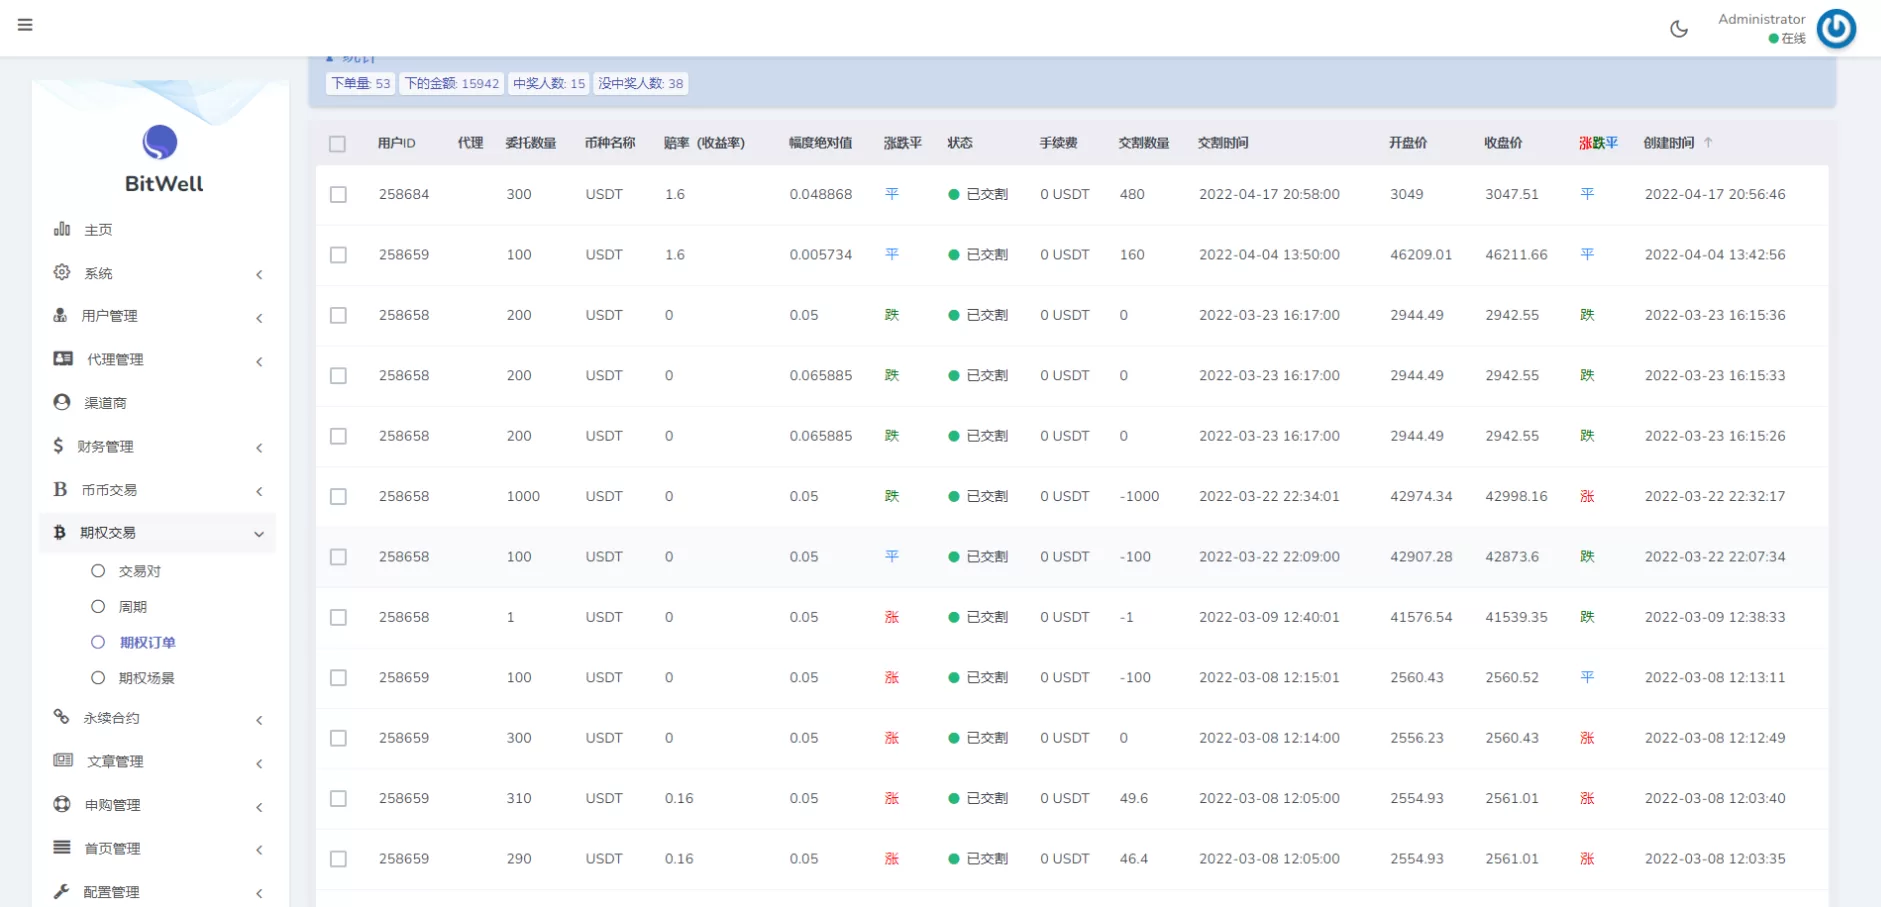Tick checkbox for 委托数量 1000 row
The width and height of the screenshot is (1881, 907).
[338, 497]
